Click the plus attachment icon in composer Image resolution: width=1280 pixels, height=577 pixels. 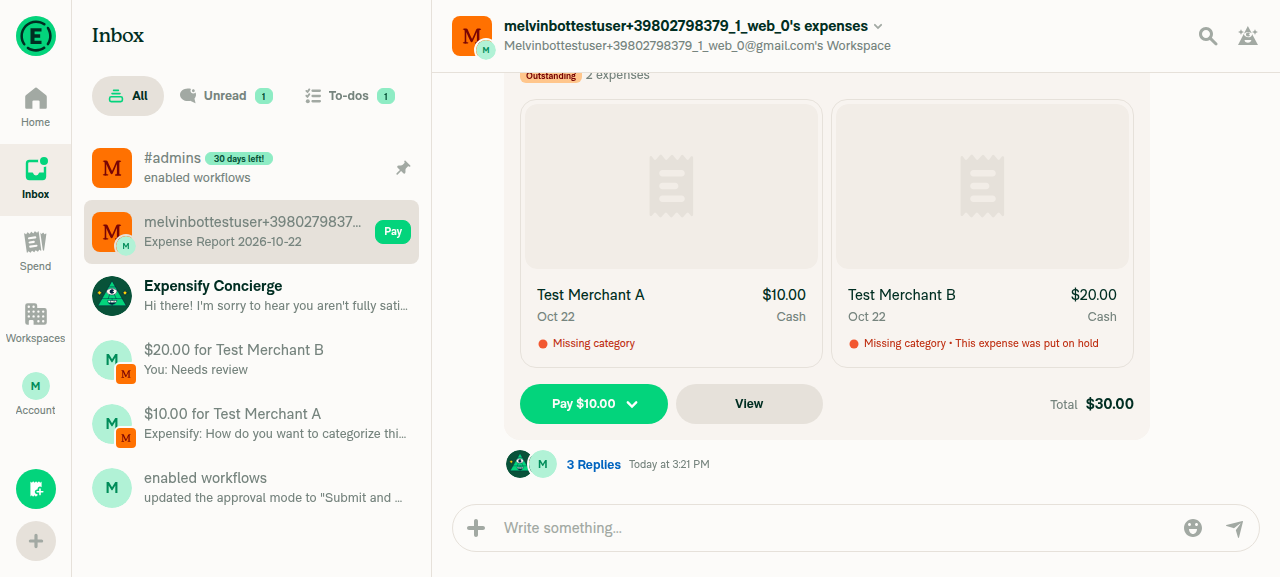pyautogui.click(x=476, y=528)
